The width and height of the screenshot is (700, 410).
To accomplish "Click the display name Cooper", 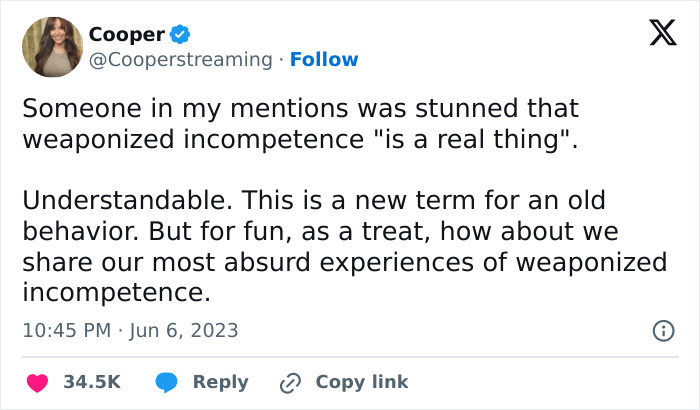I will (x=126, y=34).
